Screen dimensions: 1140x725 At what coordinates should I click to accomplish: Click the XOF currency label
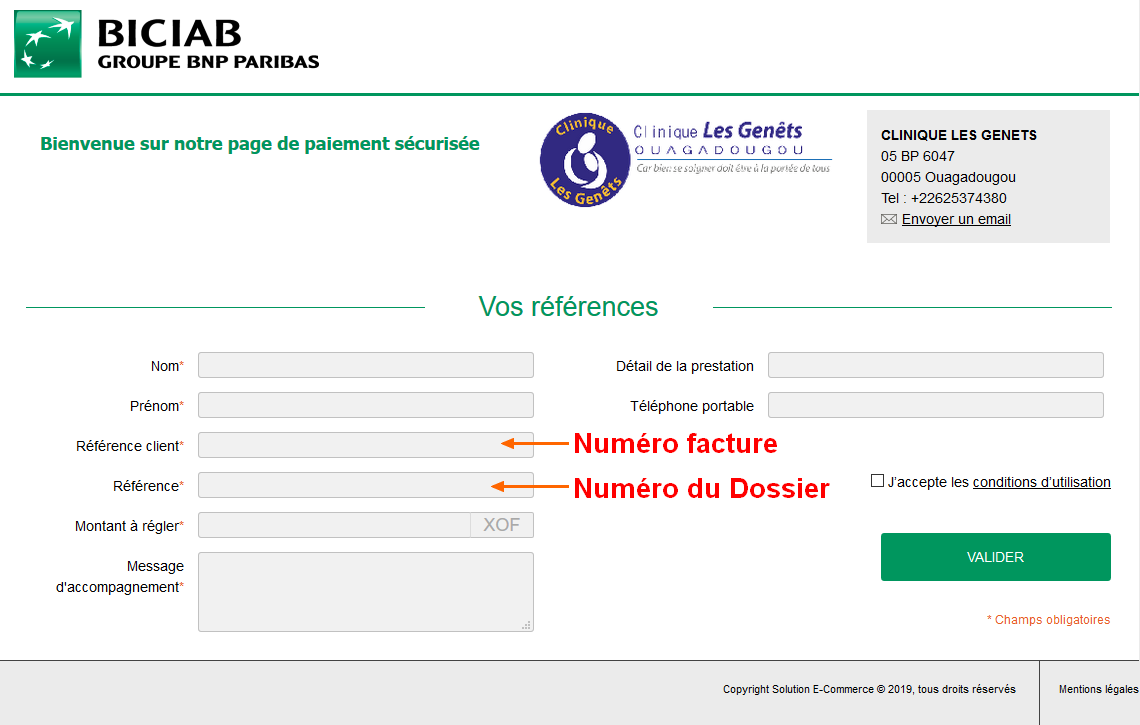502,524
